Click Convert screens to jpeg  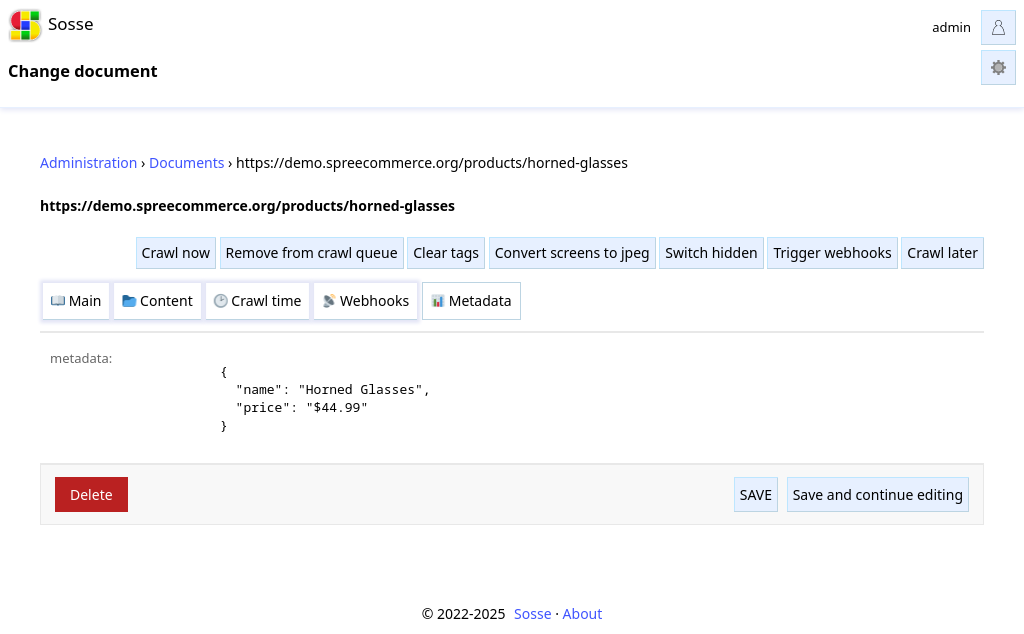pyautogui.click(x=572, y=253)
